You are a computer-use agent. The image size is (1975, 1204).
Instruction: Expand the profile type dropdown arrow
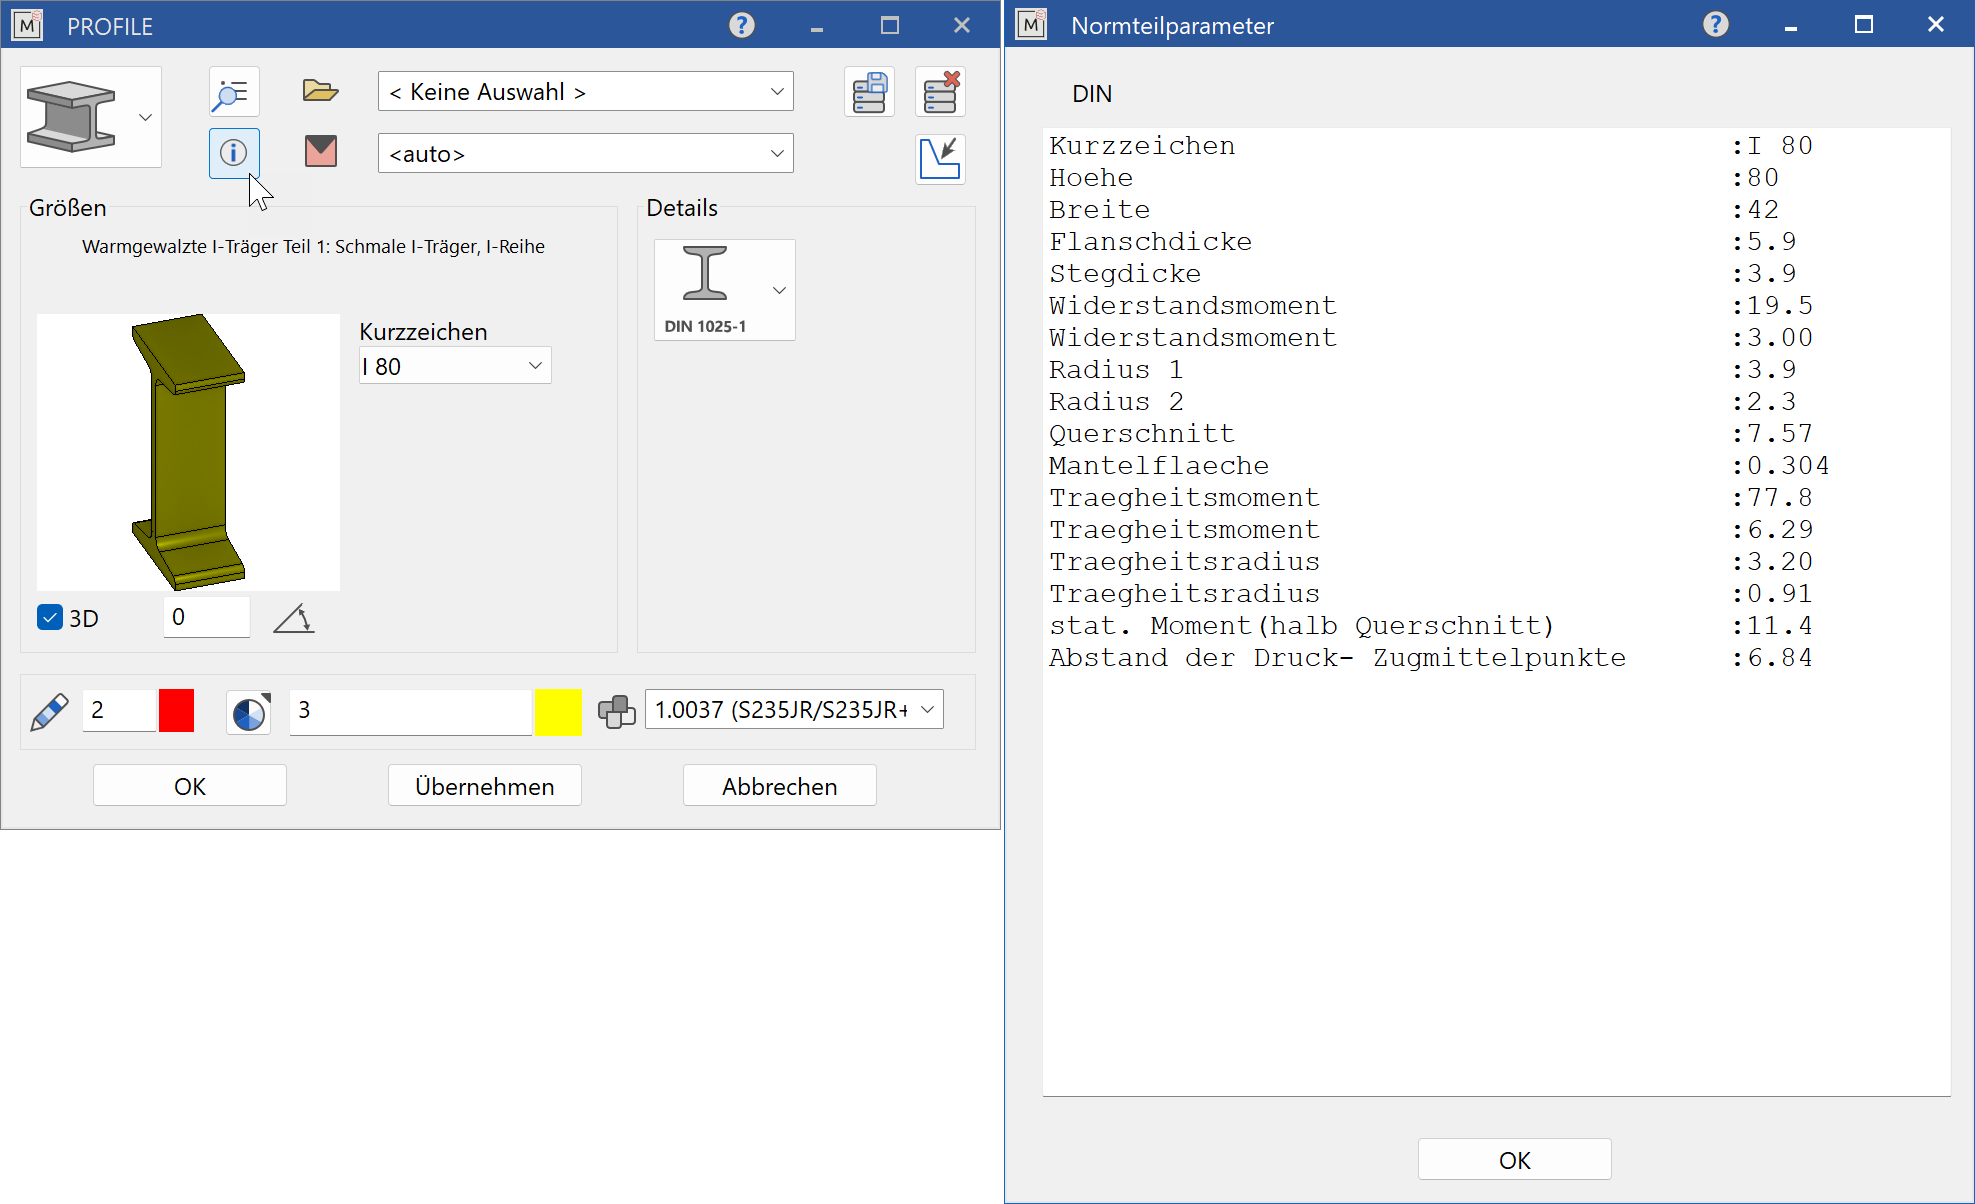(x=145, y=117)
